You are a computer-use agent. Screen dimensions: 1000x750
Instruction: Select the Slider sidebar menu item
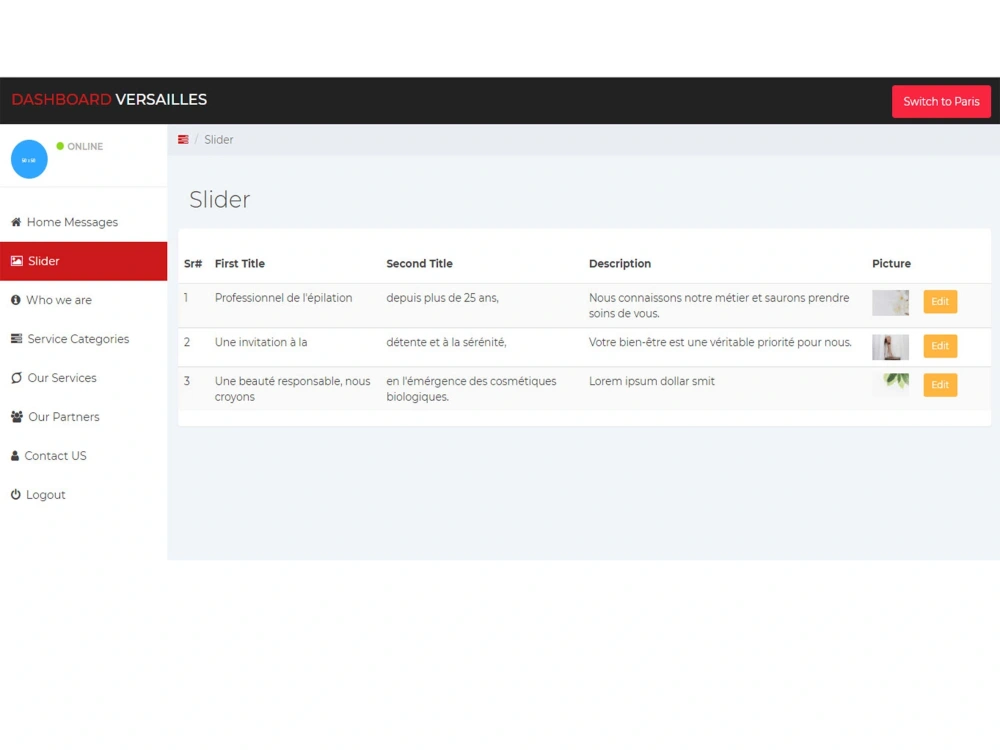pyautogui.click(x=84, y=261)
